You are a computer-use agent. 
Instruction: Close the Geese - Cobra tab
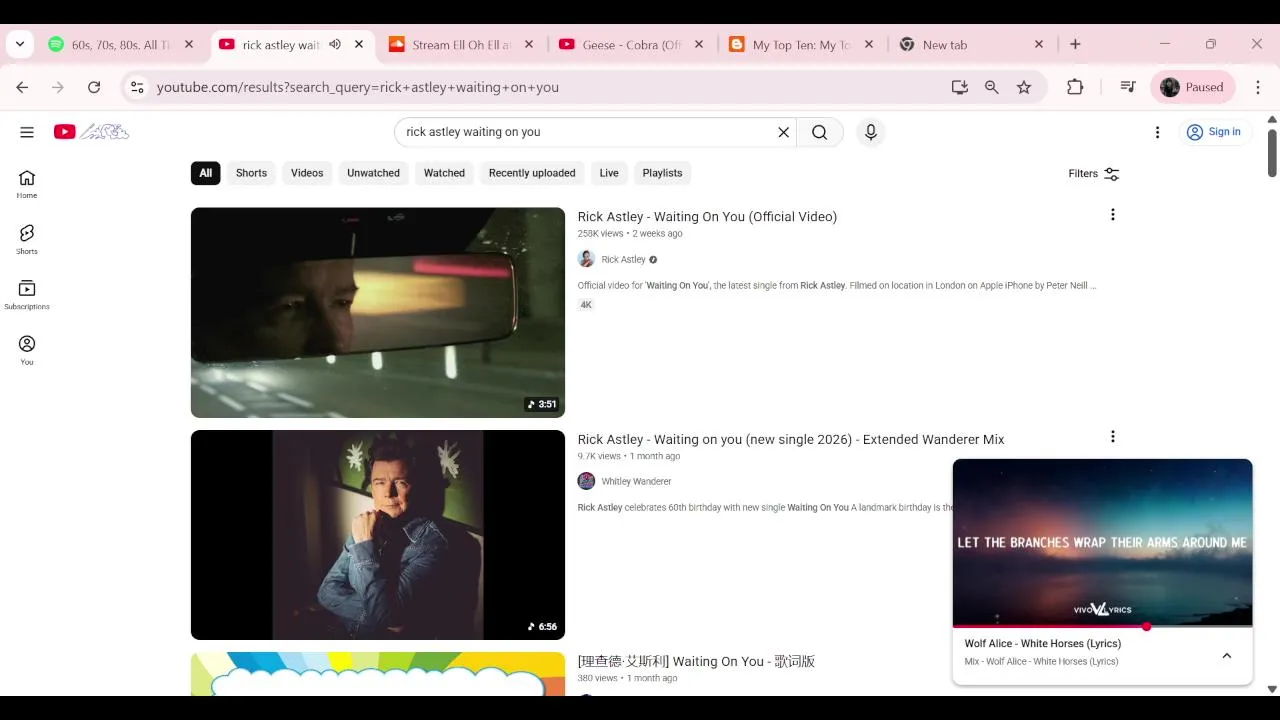point(699,45)
